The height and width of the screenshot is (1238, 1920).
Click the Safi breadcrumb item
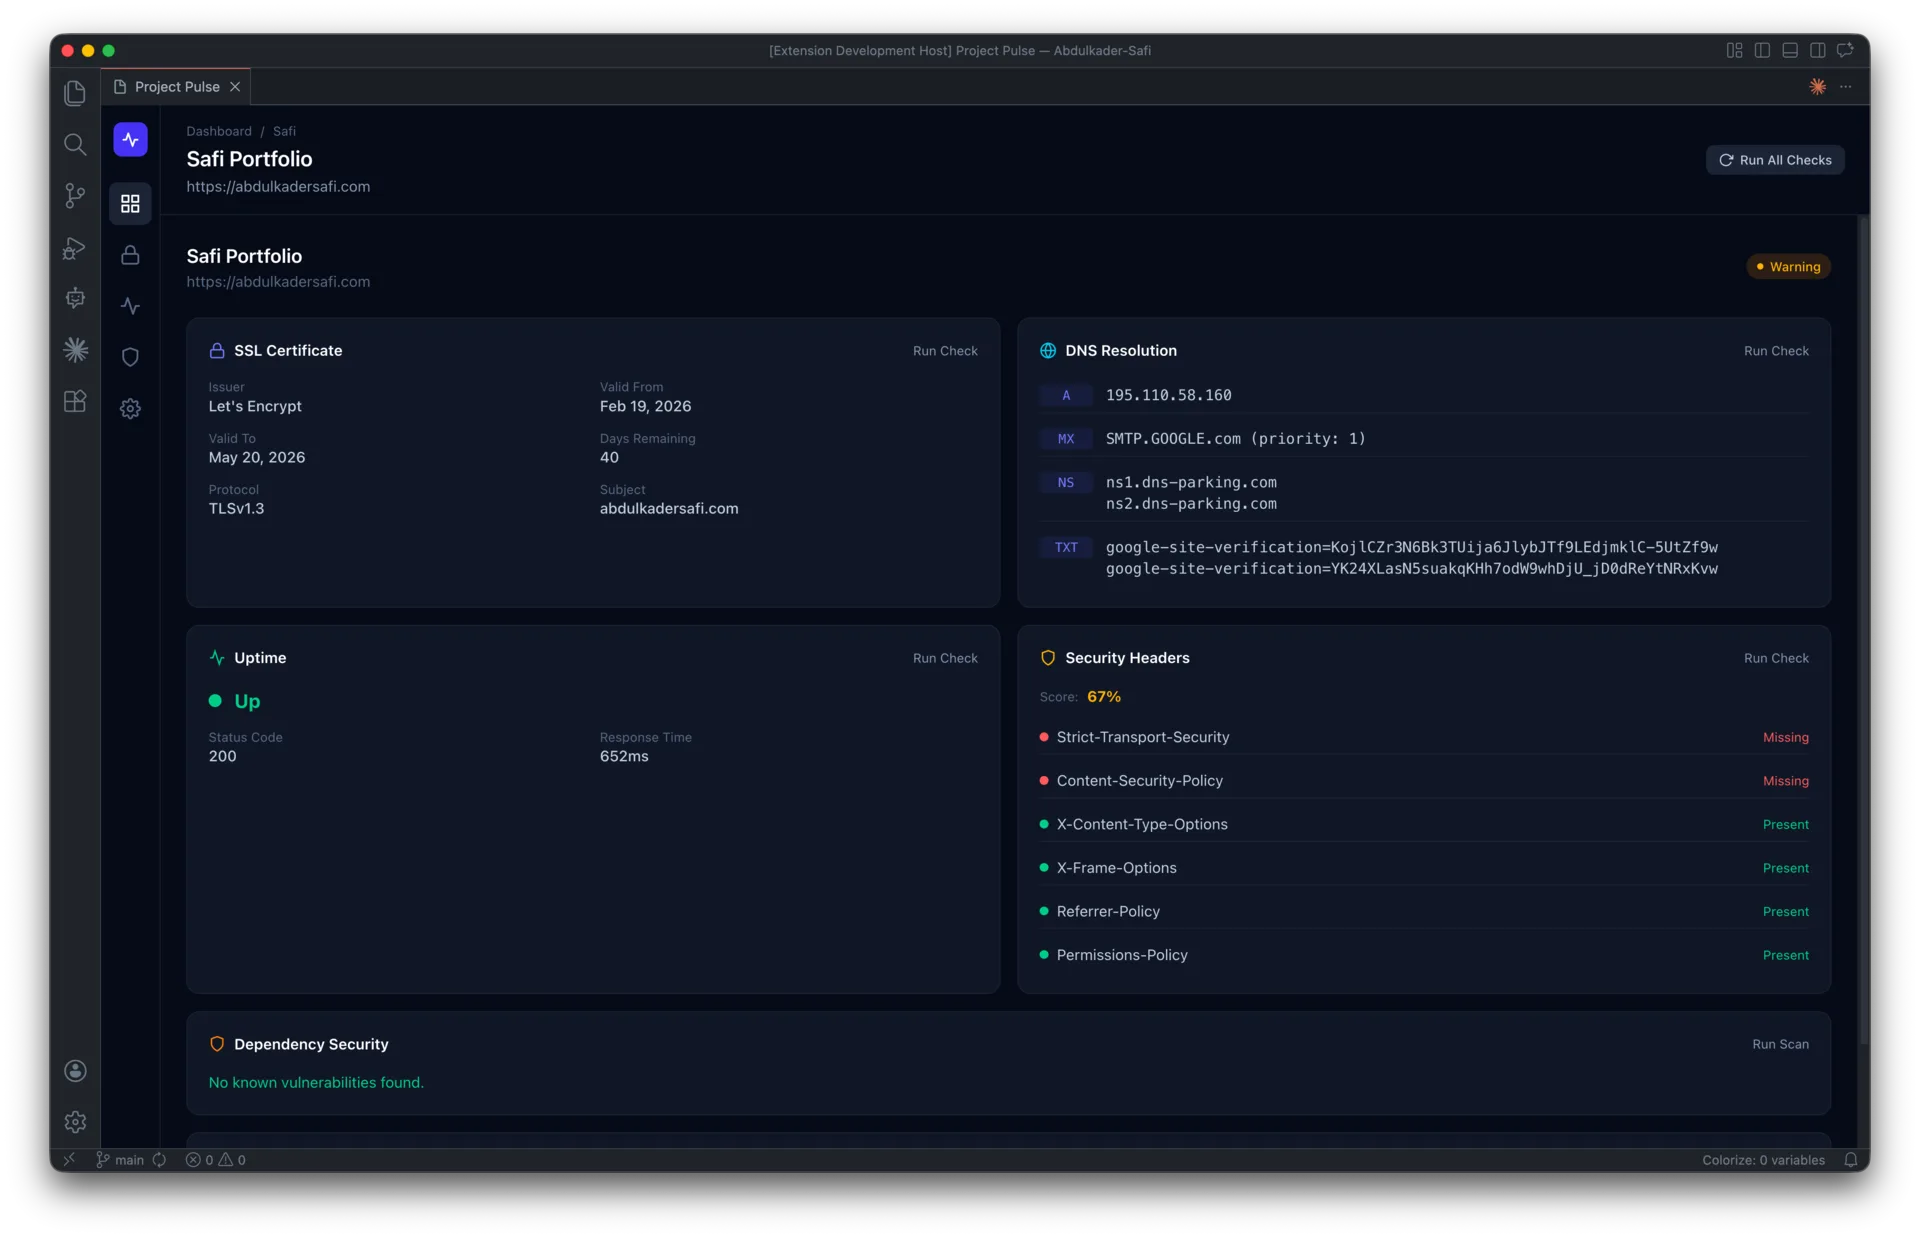(x=284, y=131)
